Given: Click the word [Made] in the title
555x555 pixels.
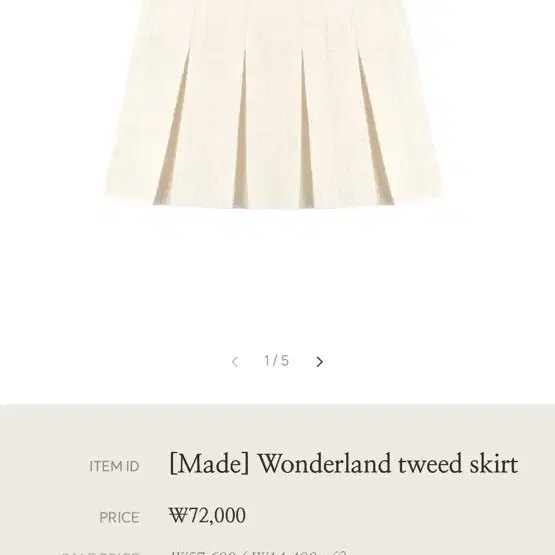Looking at the screenshot, I should [209, 463].
